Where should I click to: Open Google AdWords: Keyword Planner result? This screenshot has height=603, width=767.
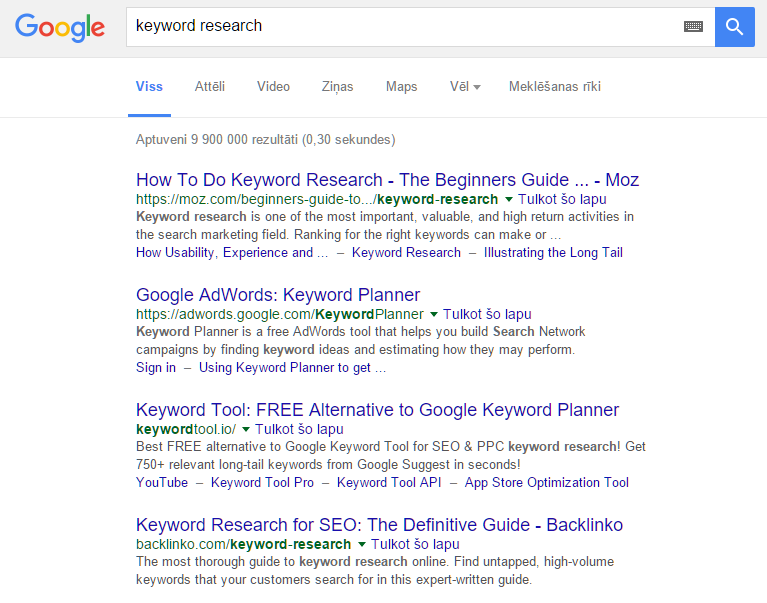pyautogui.click(x=278, y=295)
